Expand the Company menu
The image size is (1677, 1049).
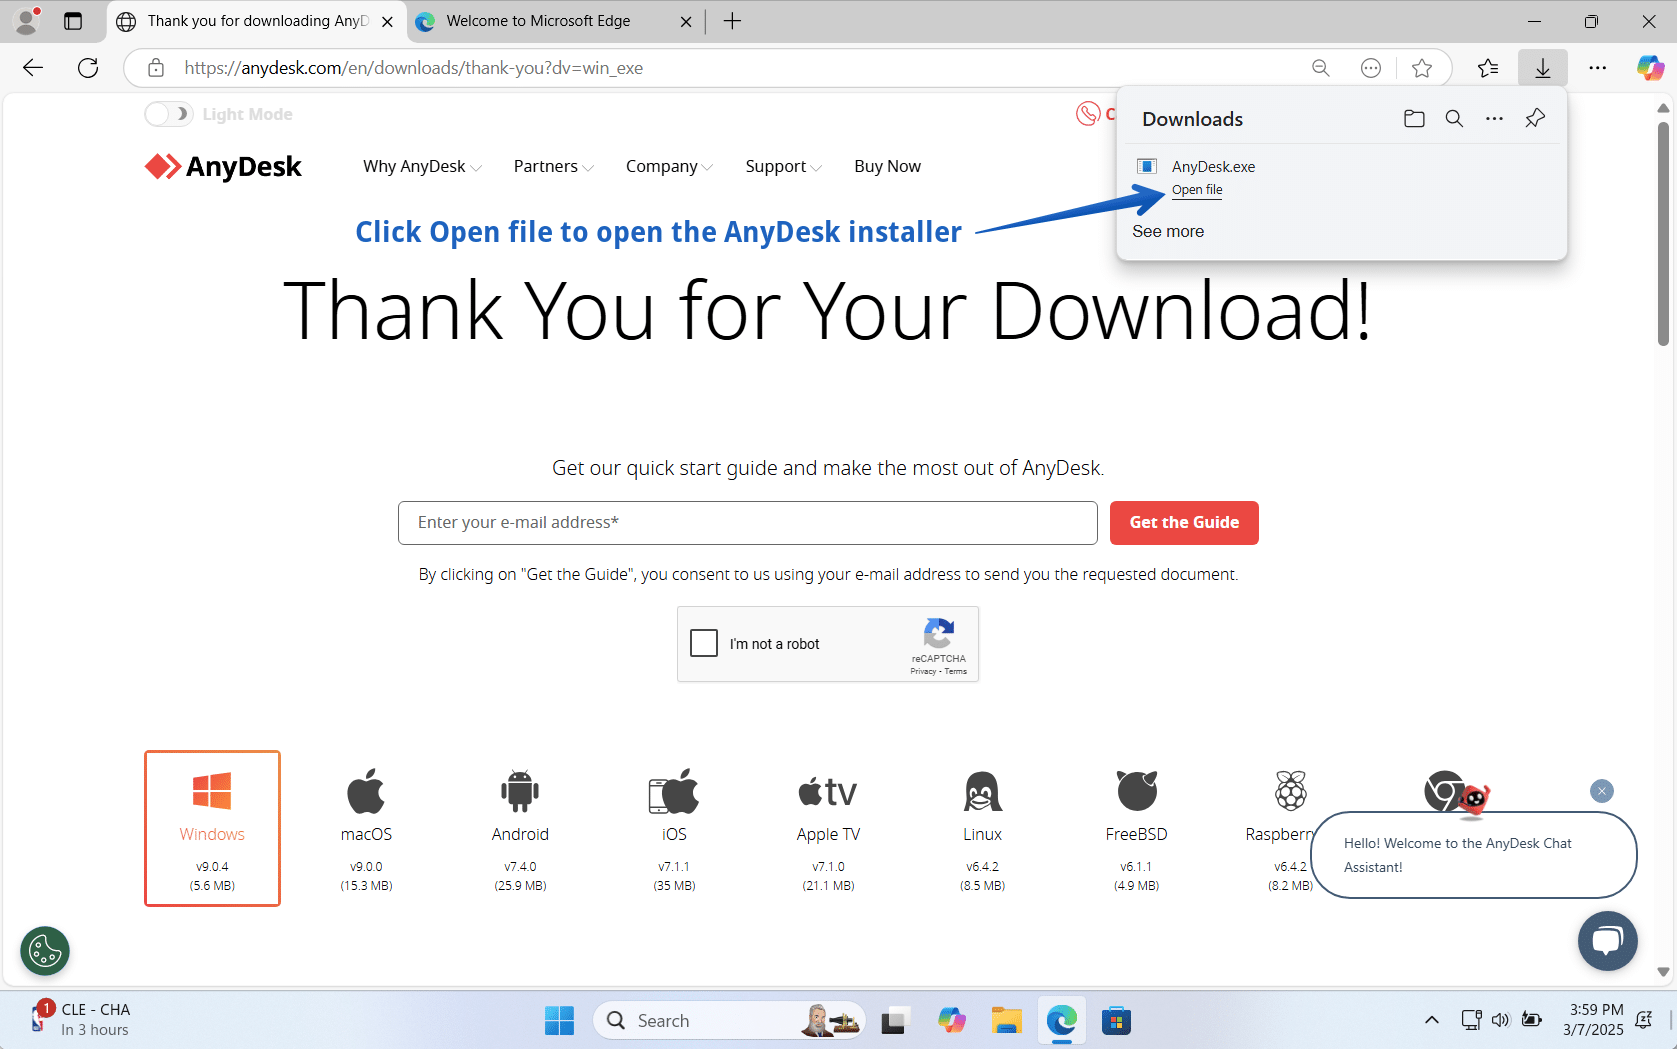coord(669,166)
